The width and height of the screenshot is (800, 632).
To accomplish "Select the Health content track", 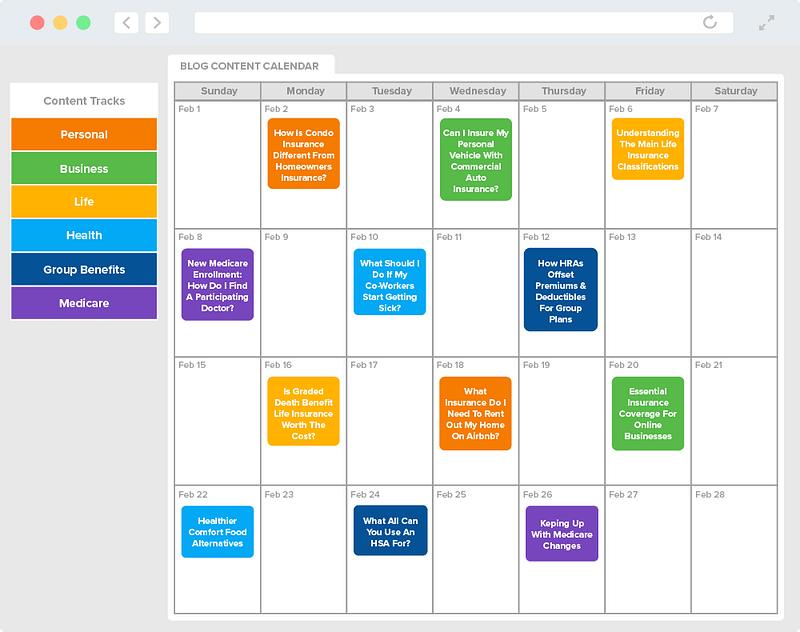I will (x=84, y=235).
